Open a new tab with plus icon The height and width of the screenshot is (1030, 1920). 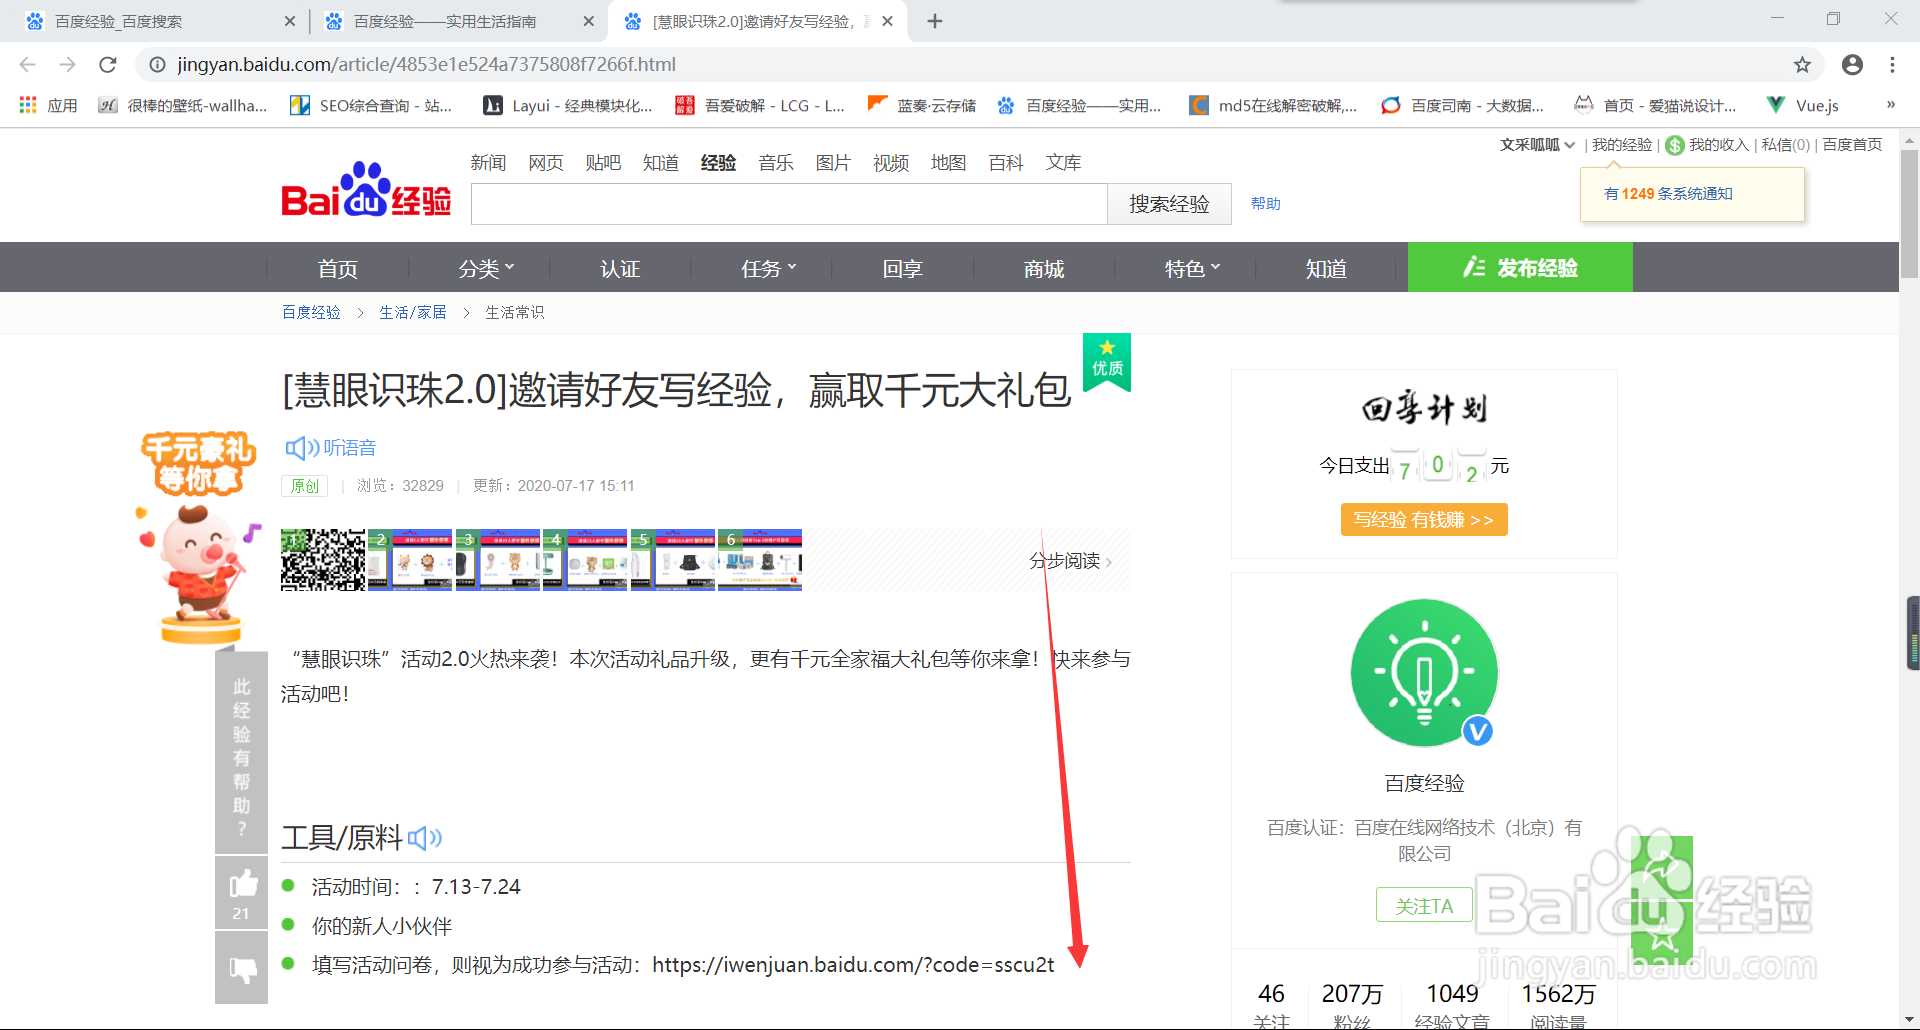click(935, 21)
